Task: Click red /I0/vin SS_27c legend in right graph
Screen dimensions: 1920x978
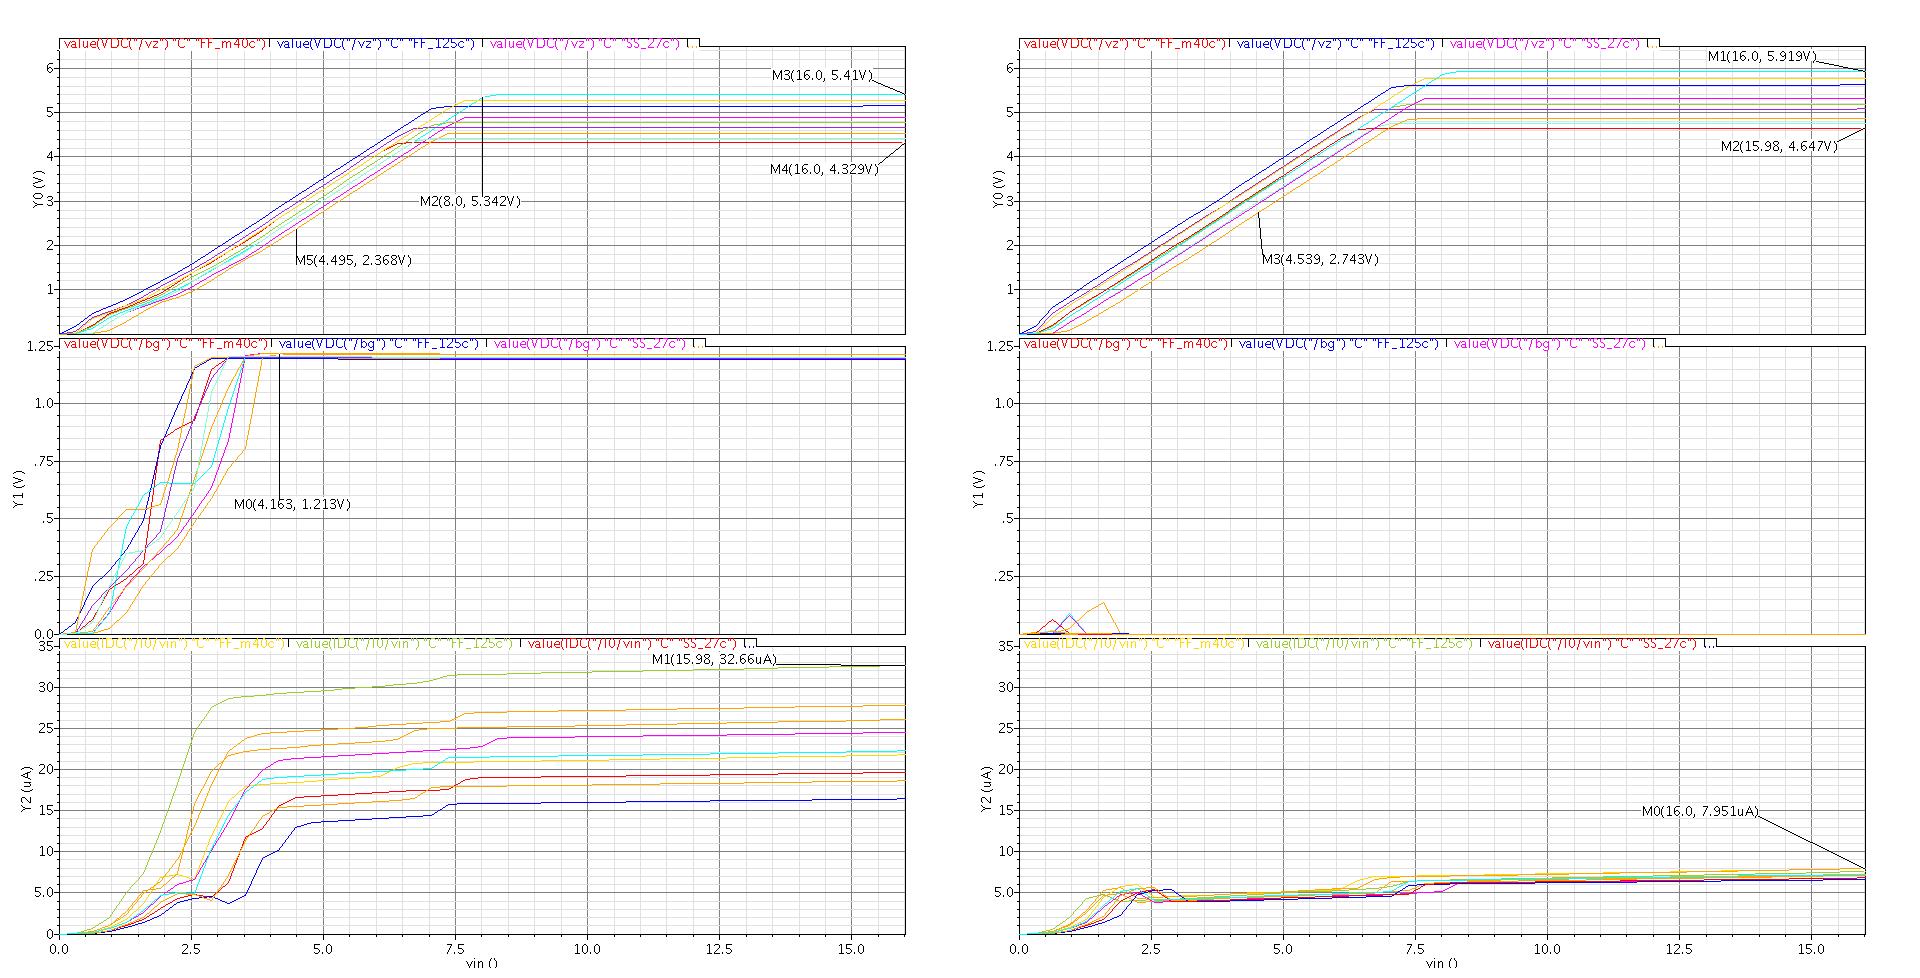Action: [x=1592, y=643]
